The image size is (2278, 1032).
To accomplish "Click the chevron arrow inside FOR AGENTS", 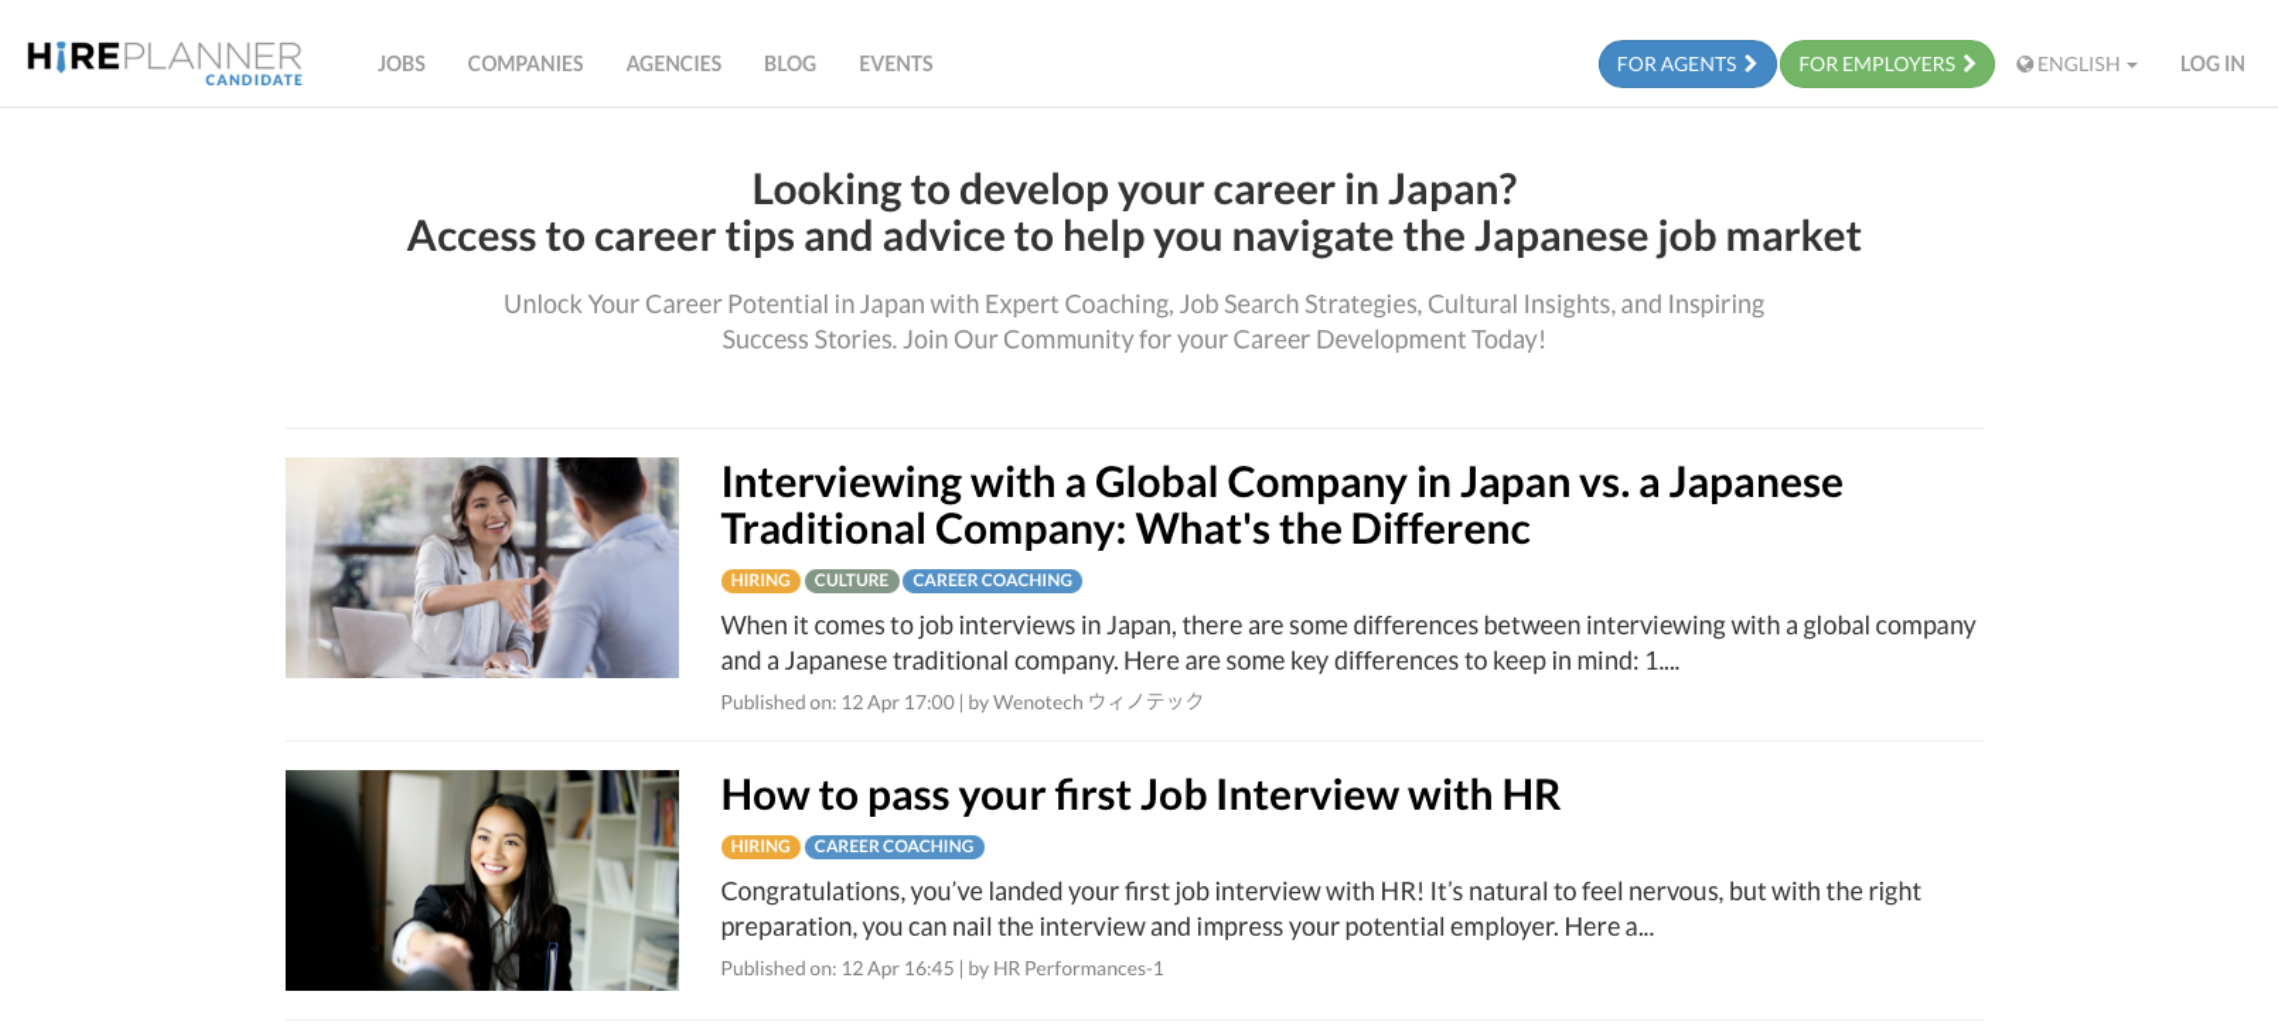I will coord(1751,63).
